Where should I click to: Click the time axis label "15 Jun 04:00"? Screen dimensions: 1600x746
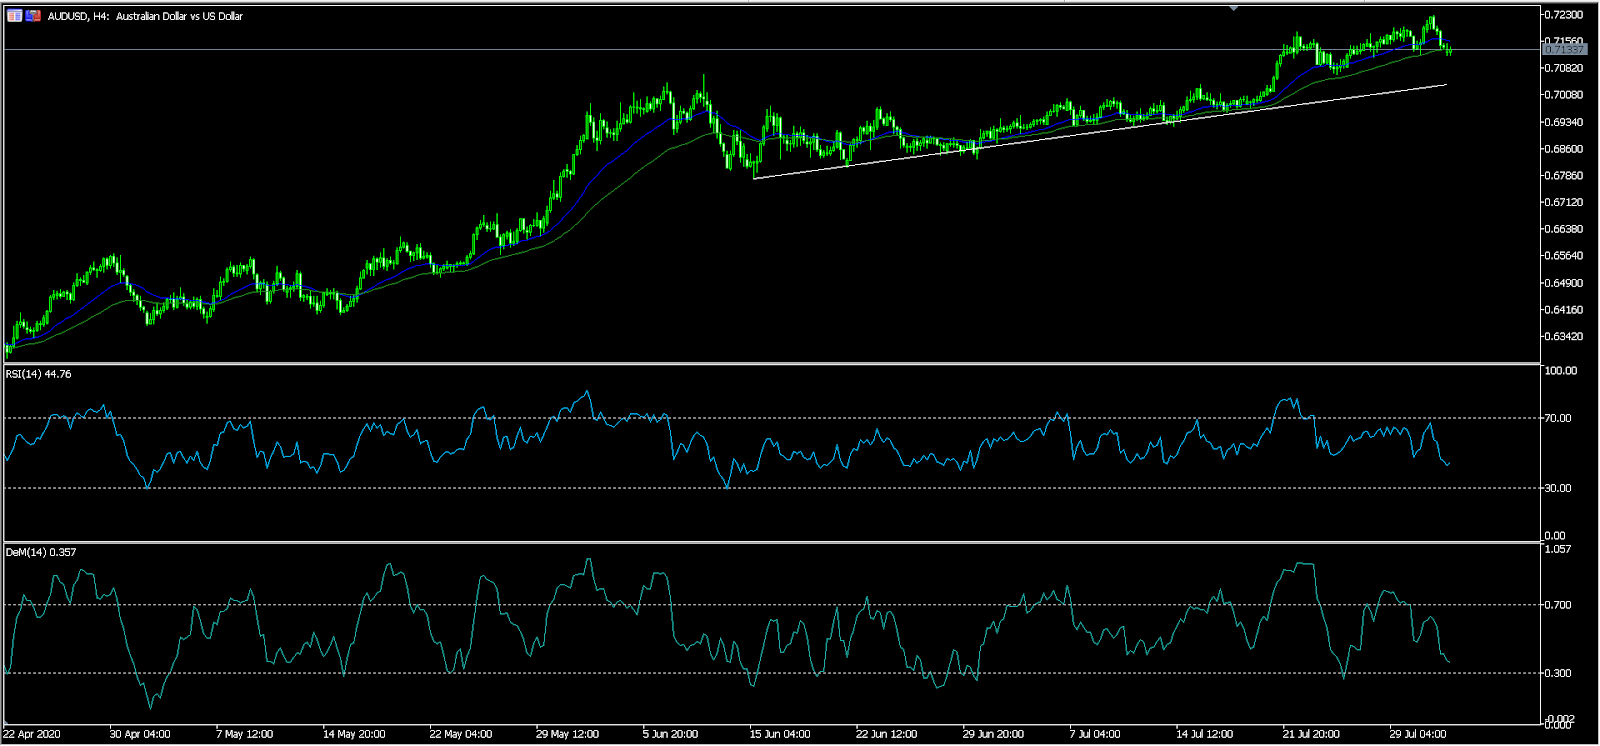point(780,734)
